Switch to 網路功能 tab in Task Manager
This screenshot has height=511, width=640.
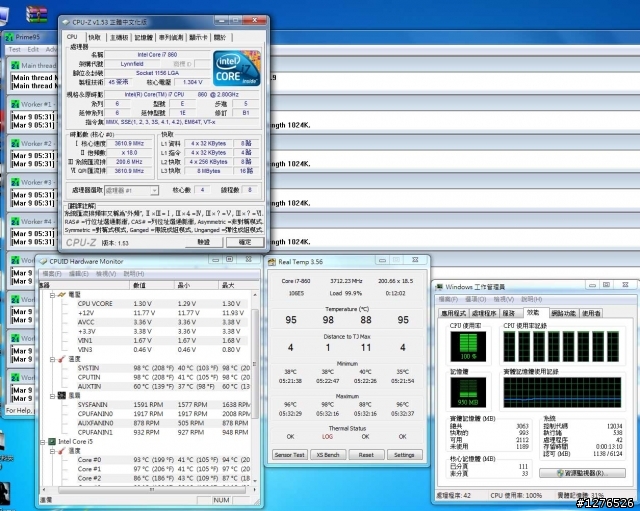point(563,313)
